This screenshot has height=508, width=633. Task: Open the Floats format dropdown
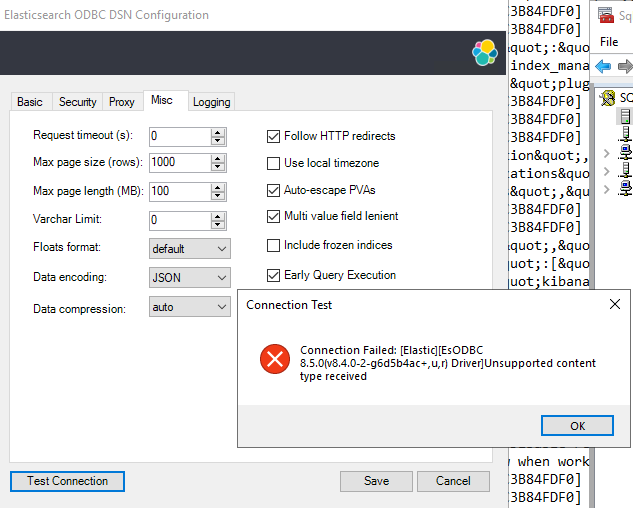(x=190, y=248)
